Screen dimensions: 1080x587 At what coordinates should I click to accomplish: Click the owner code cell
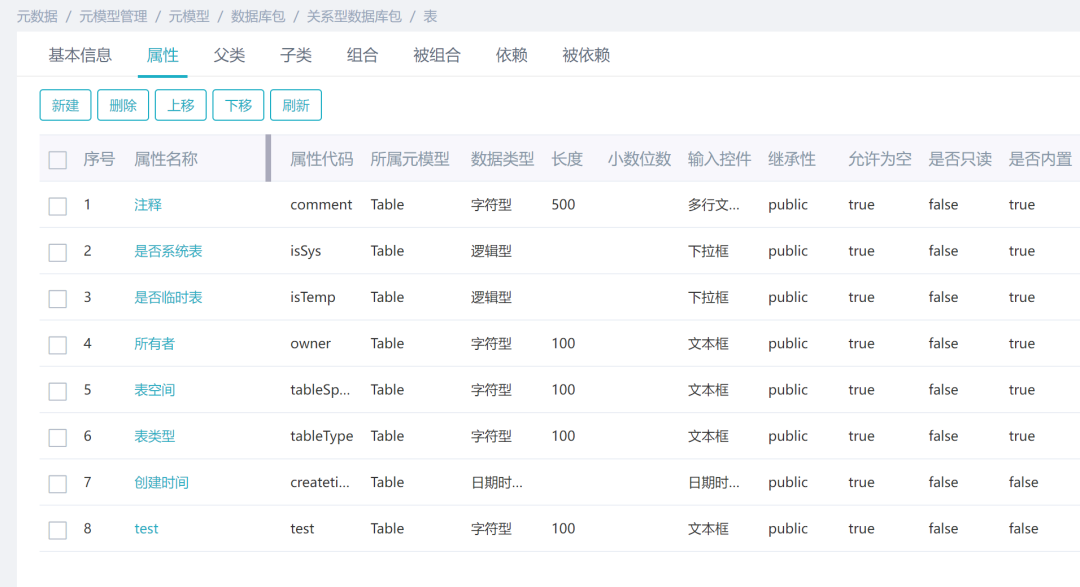pos(311,343)
